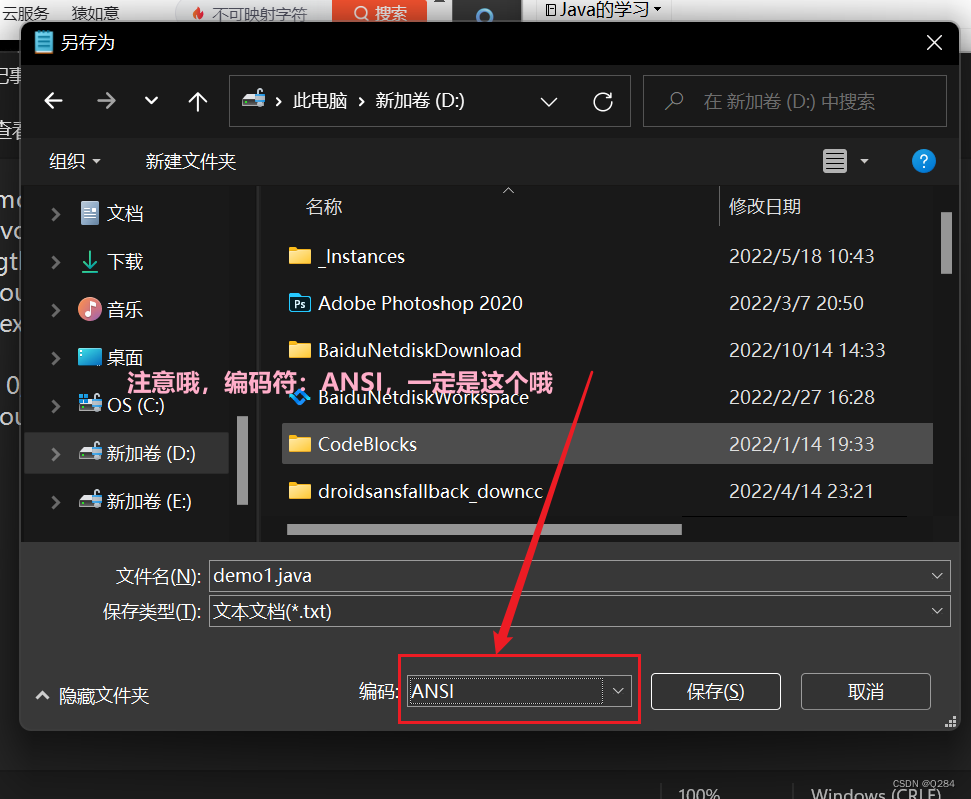Click the back navigation arrow

click(53, 101)
